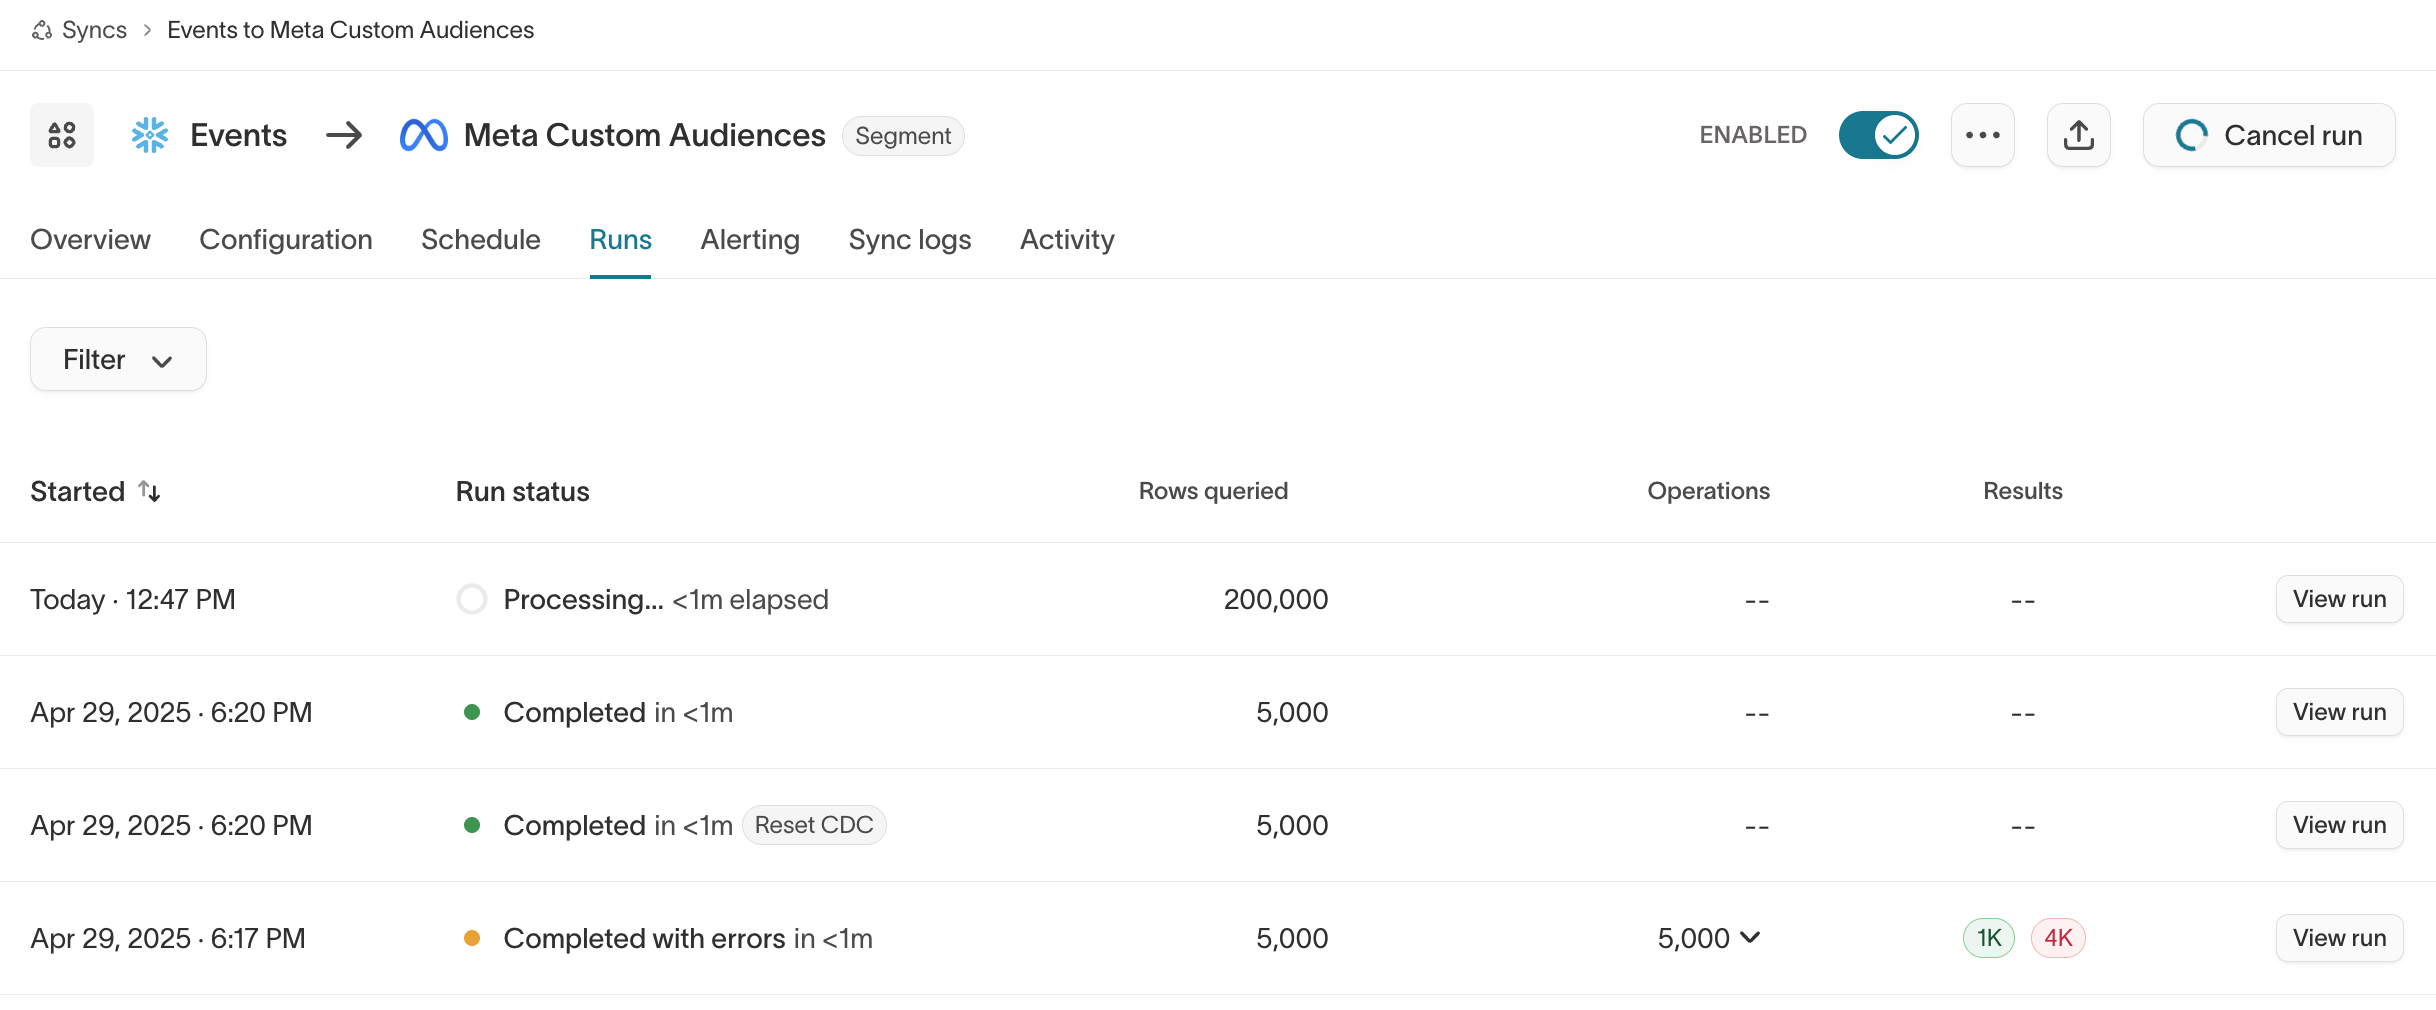The width and height of the screenshot is (2436, 1010).
Task: Open the Filter dropdown
Action: pyautogui.click(x=118, y=359)
